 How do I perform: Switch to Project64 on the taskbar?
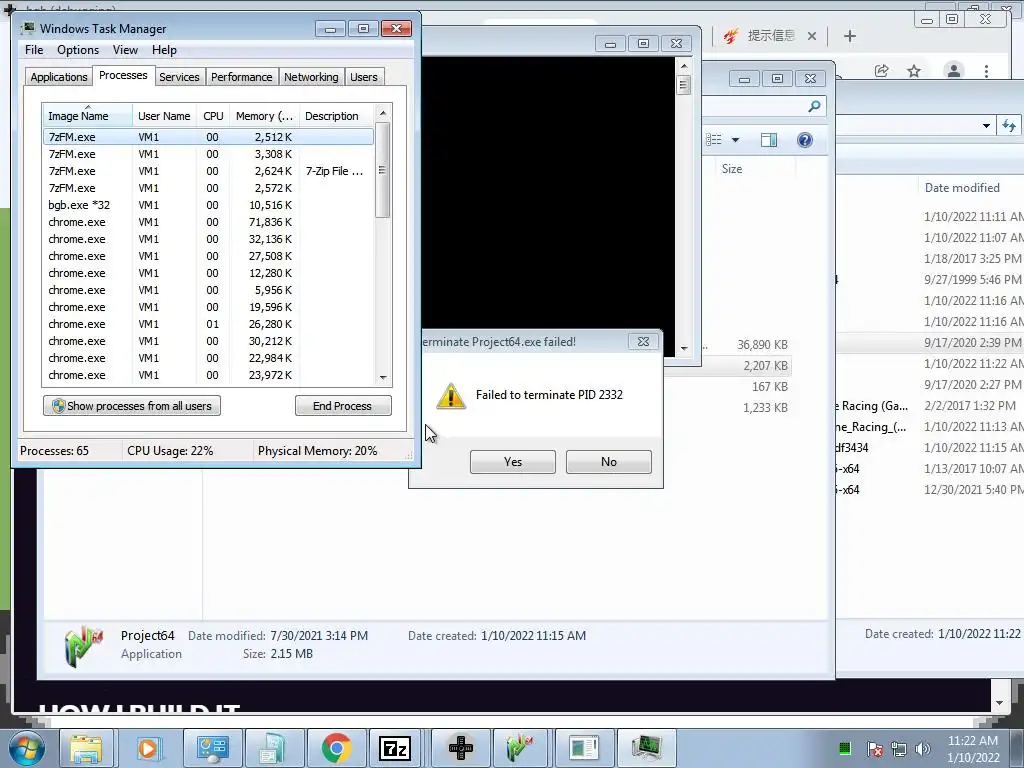click(519, 748)
